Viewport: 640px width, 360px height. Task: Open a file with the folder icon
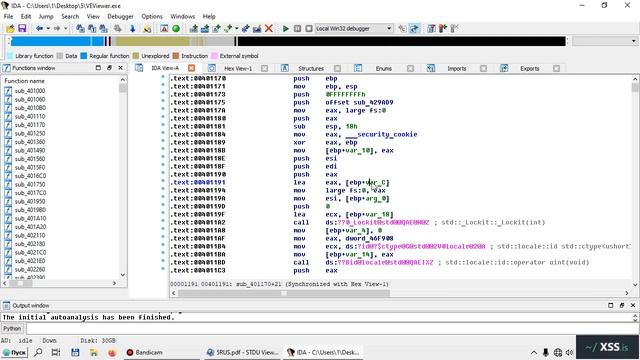[10, 29]
